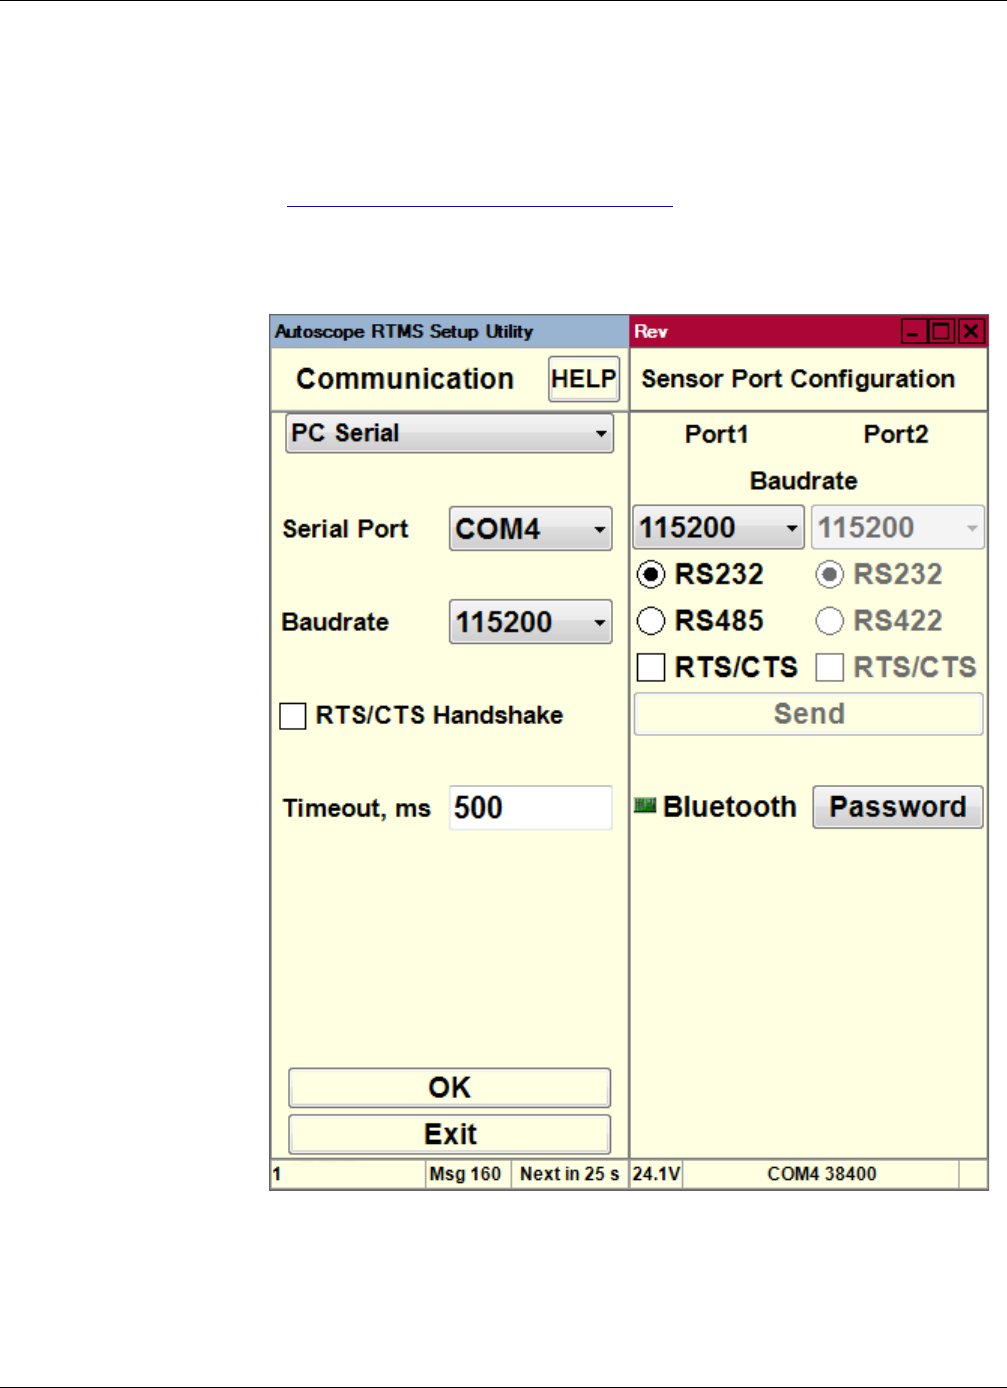Click the Next in 25 s status entry
This screenshot has width=1007, height=1388.
click(x=569, y=1174)
